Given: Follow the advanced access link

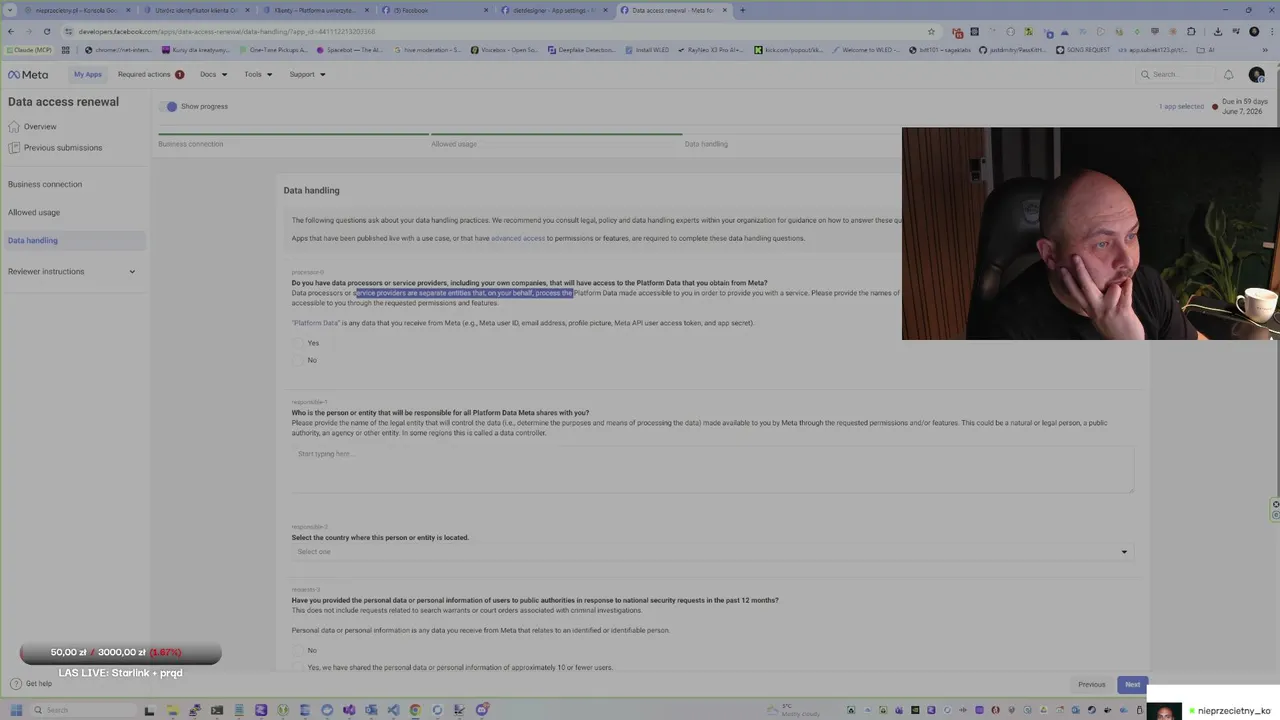Looking at the screenshot, I should (518, 238).
